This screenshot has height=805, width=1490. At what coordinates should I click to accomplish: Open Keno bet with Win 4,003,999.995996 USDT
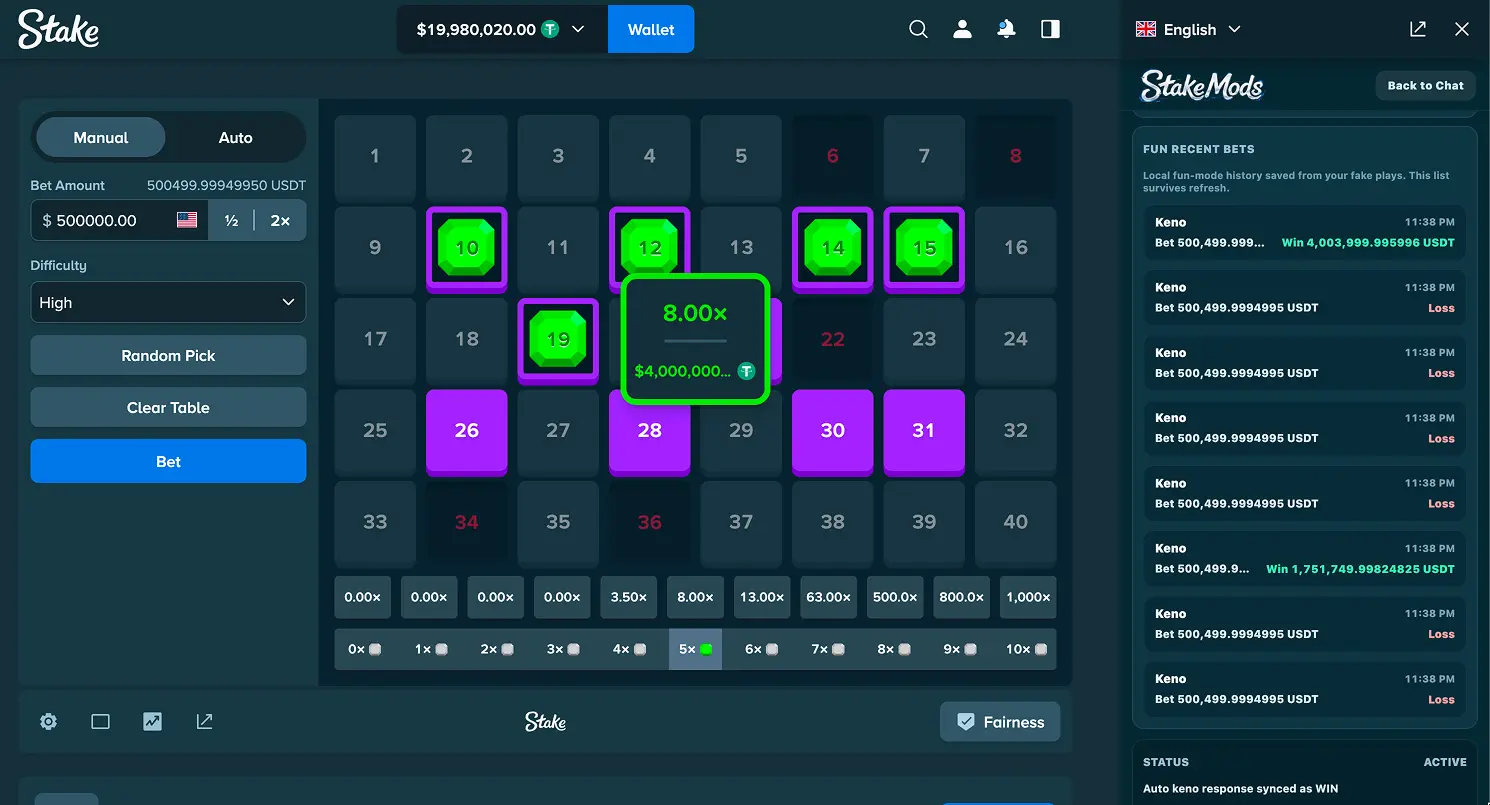point(1305,233)
